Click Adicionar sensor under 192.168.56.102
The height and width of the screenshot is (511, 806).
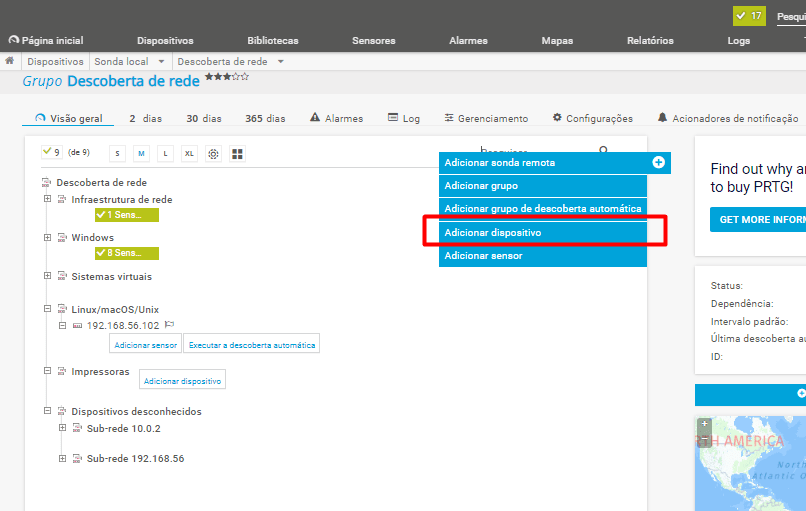point(145,345)
